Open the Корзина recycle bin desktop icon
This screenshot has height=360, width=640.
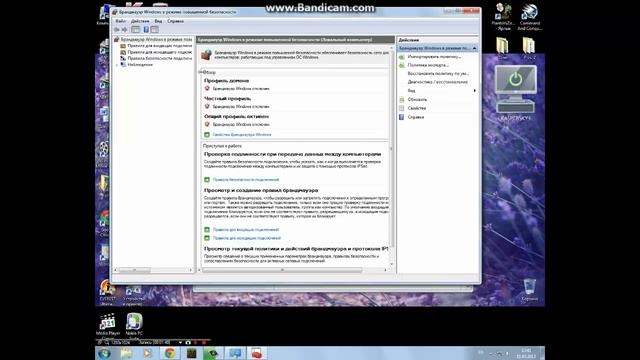[529, 290]
